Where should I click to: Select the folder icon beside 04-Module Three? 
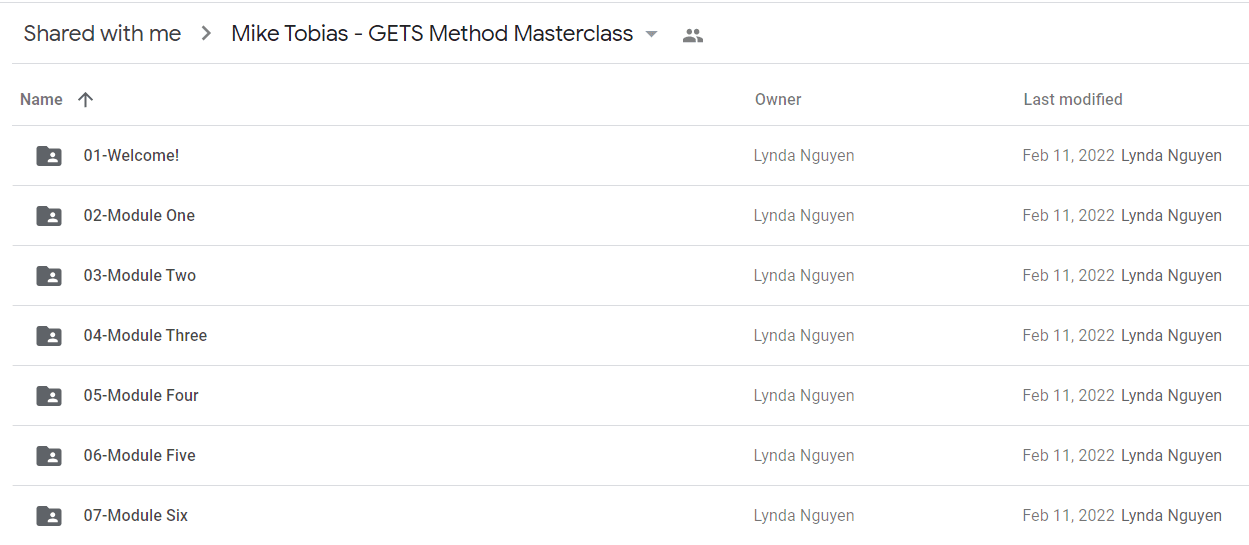(x=49, y=336)
